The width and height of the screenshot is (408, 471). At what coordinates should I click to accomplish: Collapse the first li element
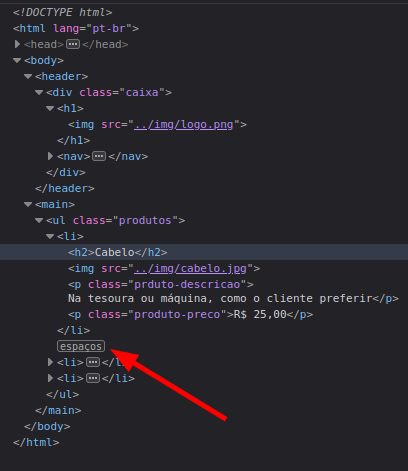click(x=50, y=236)
